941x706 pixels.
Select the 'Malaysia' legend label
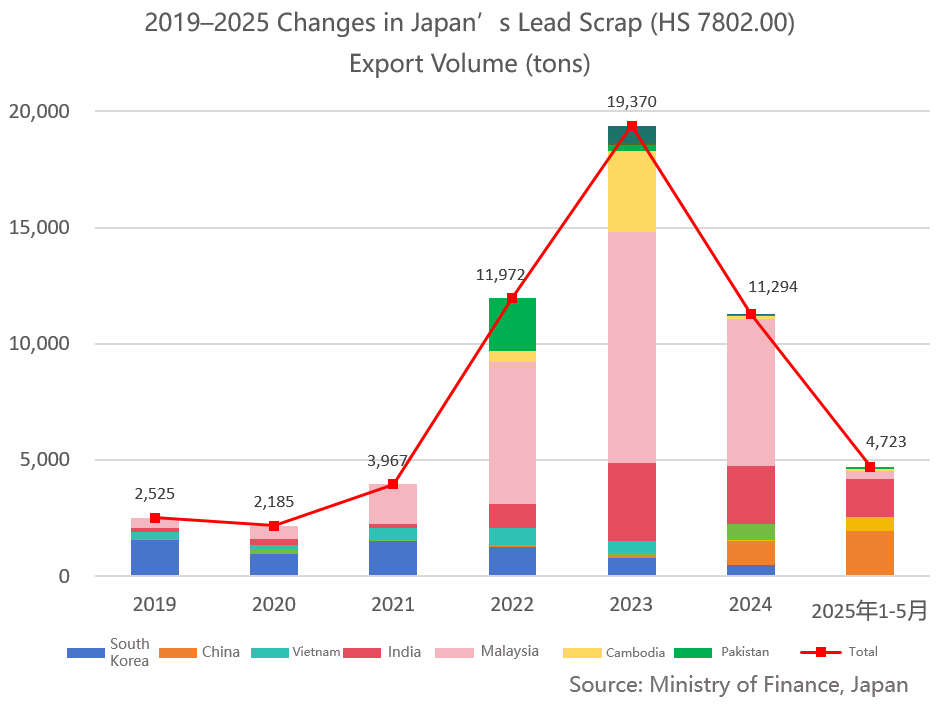click(x=510, y=651)
